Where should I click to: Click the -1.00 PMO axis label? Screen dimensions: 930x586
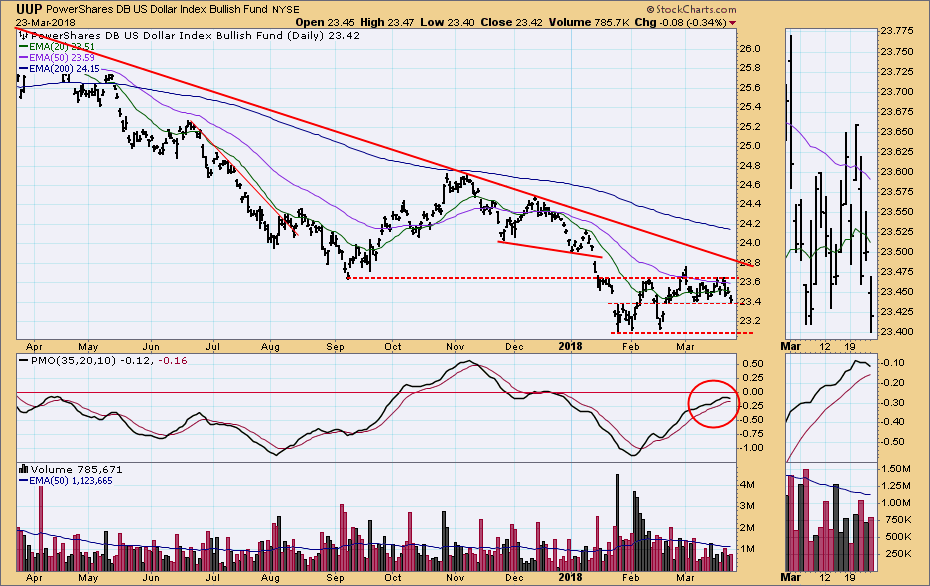click(x=751, y=448)
